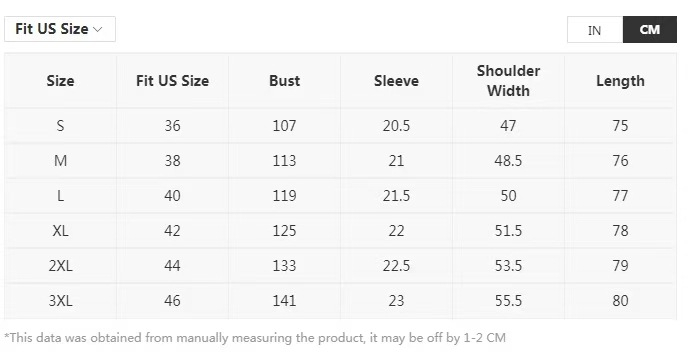Viewport: 693px width, 364px height.
Task: Click the Fit US Size column header
Action: [172, 81]
